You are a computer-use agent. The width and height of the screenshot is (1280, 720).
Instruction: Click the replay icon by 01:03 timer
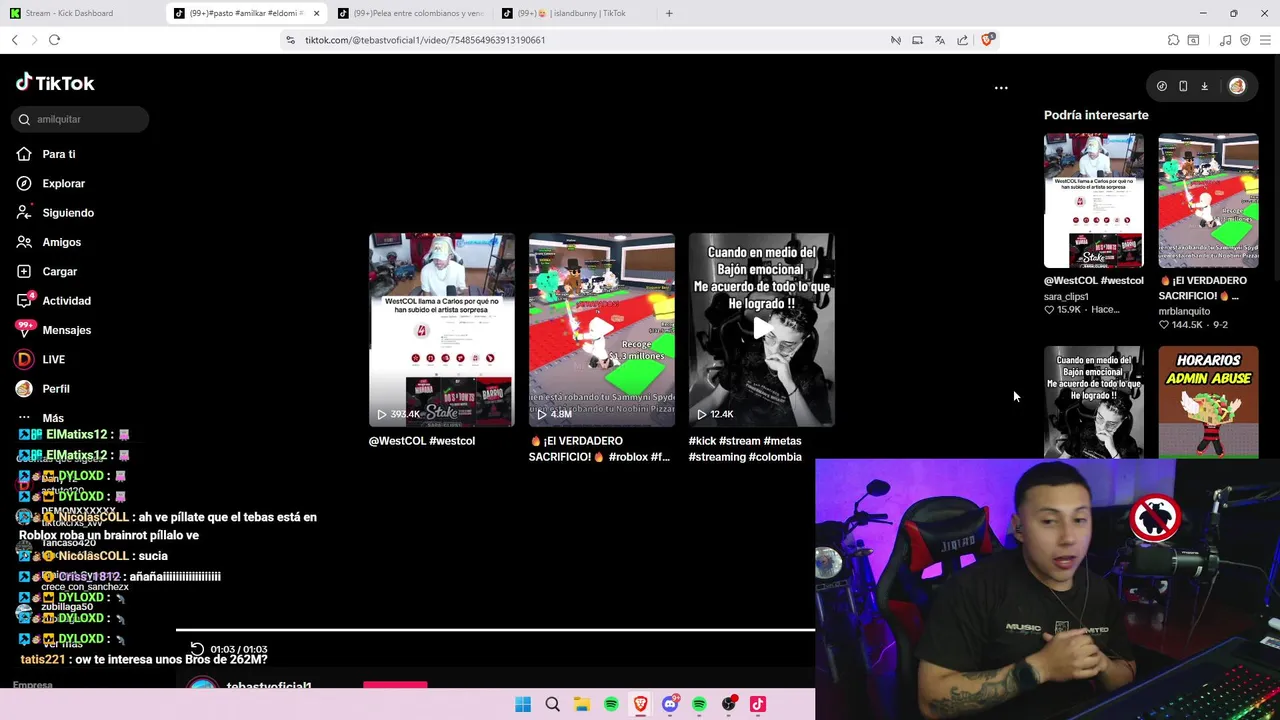(x=197, y=649)
